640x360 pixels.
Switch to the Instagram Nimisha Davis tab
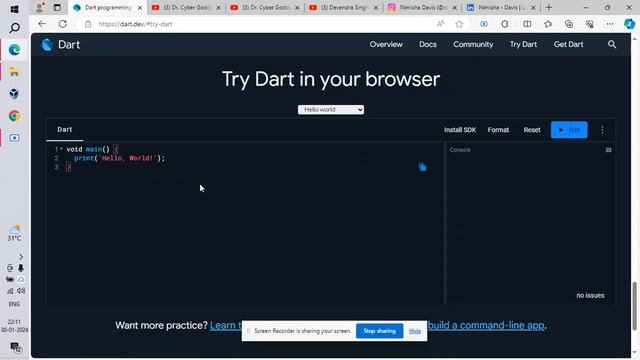pos(422,7)
